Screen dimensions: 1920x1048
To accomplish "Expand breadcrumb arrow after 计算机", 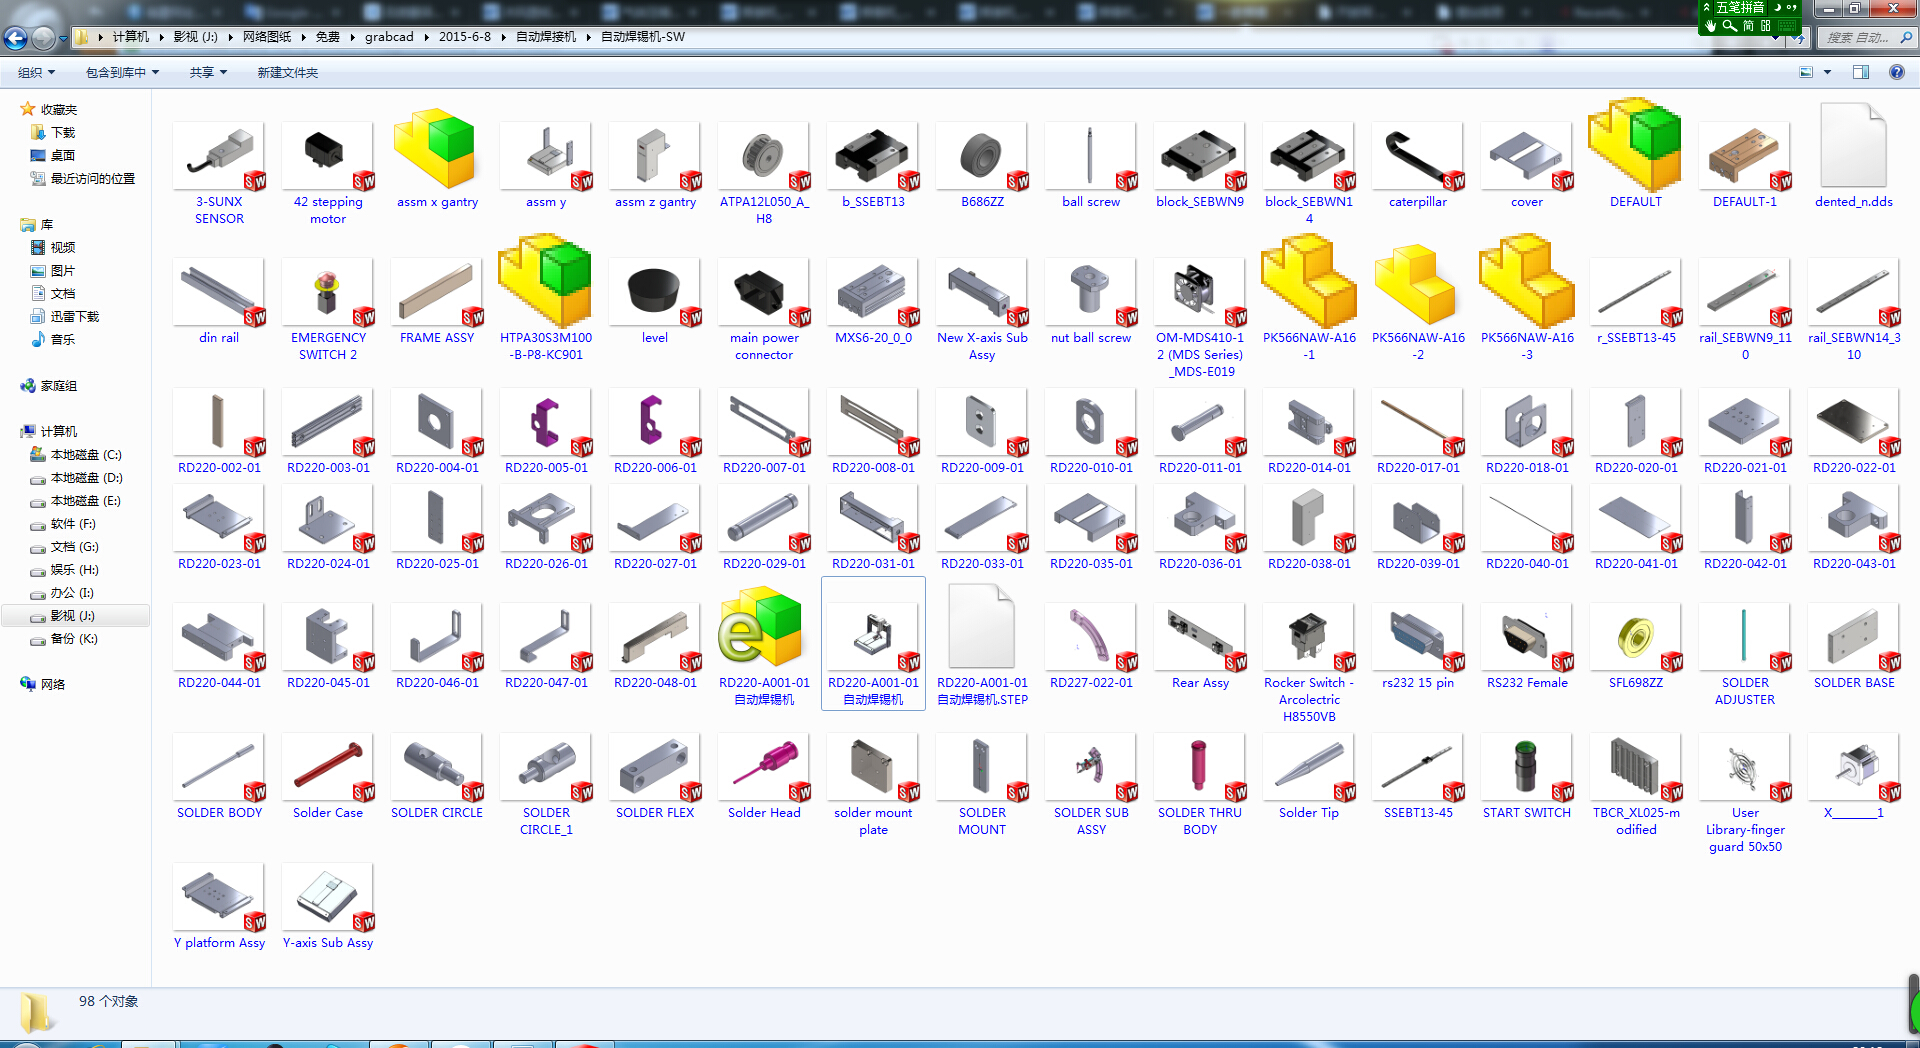I will 161,37.
